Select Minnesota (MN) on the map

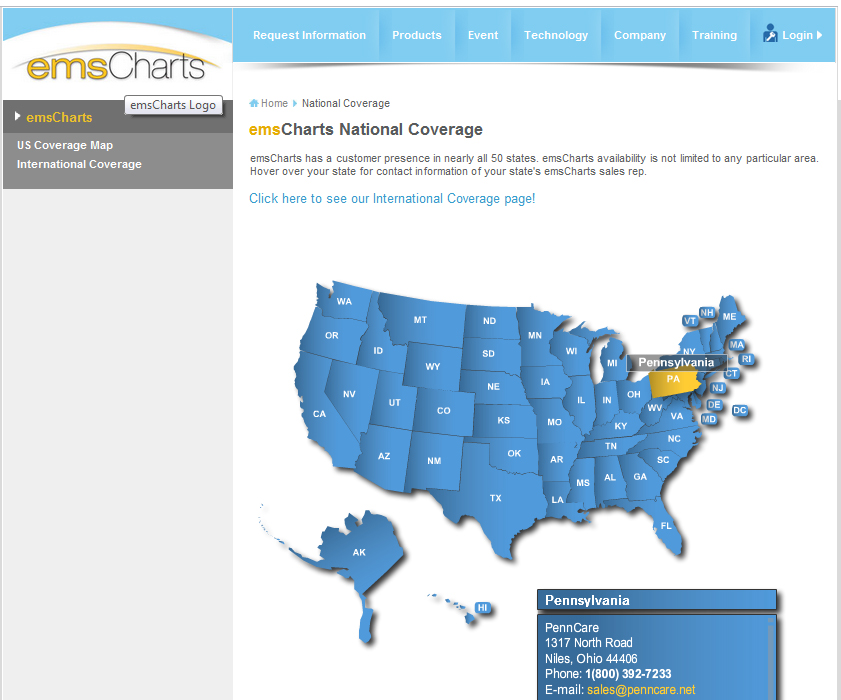535,335
